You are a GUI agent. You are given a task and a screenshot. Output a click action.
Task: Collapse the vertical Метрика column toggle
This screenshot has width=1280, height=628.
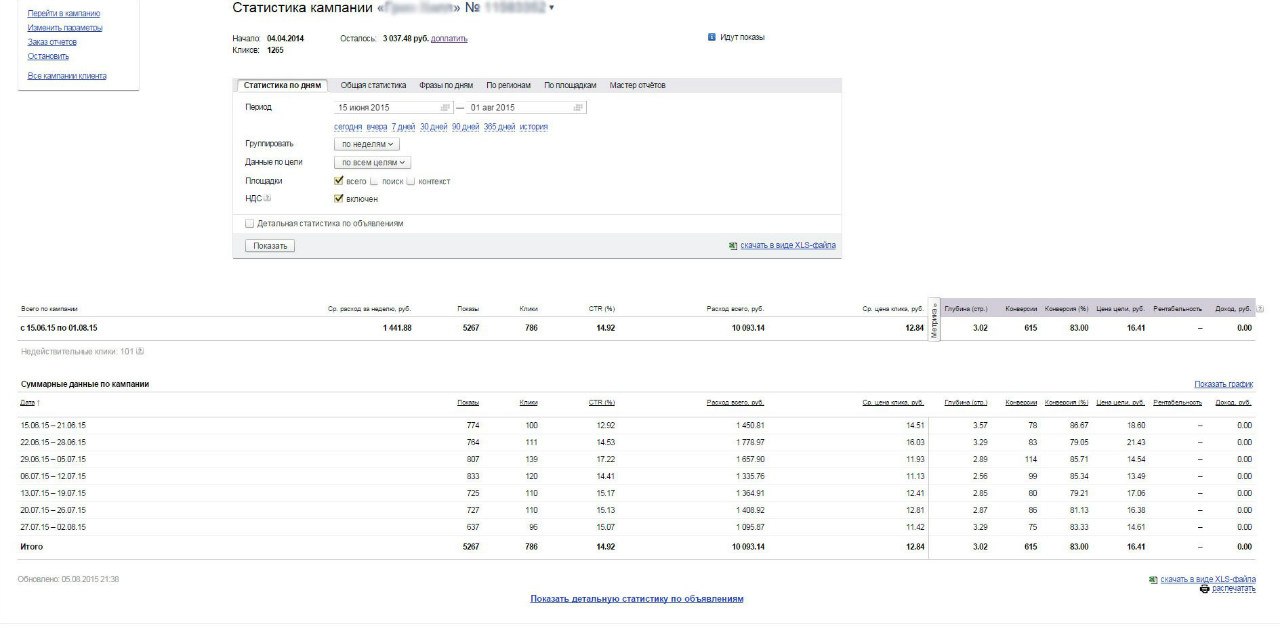click(x=934, y=321)
